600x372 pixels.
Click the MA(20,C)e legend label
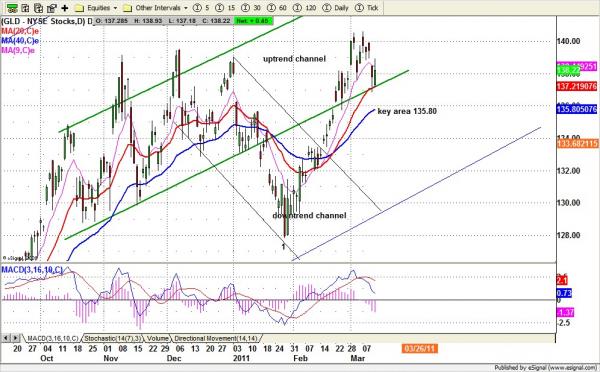point(20,31)
